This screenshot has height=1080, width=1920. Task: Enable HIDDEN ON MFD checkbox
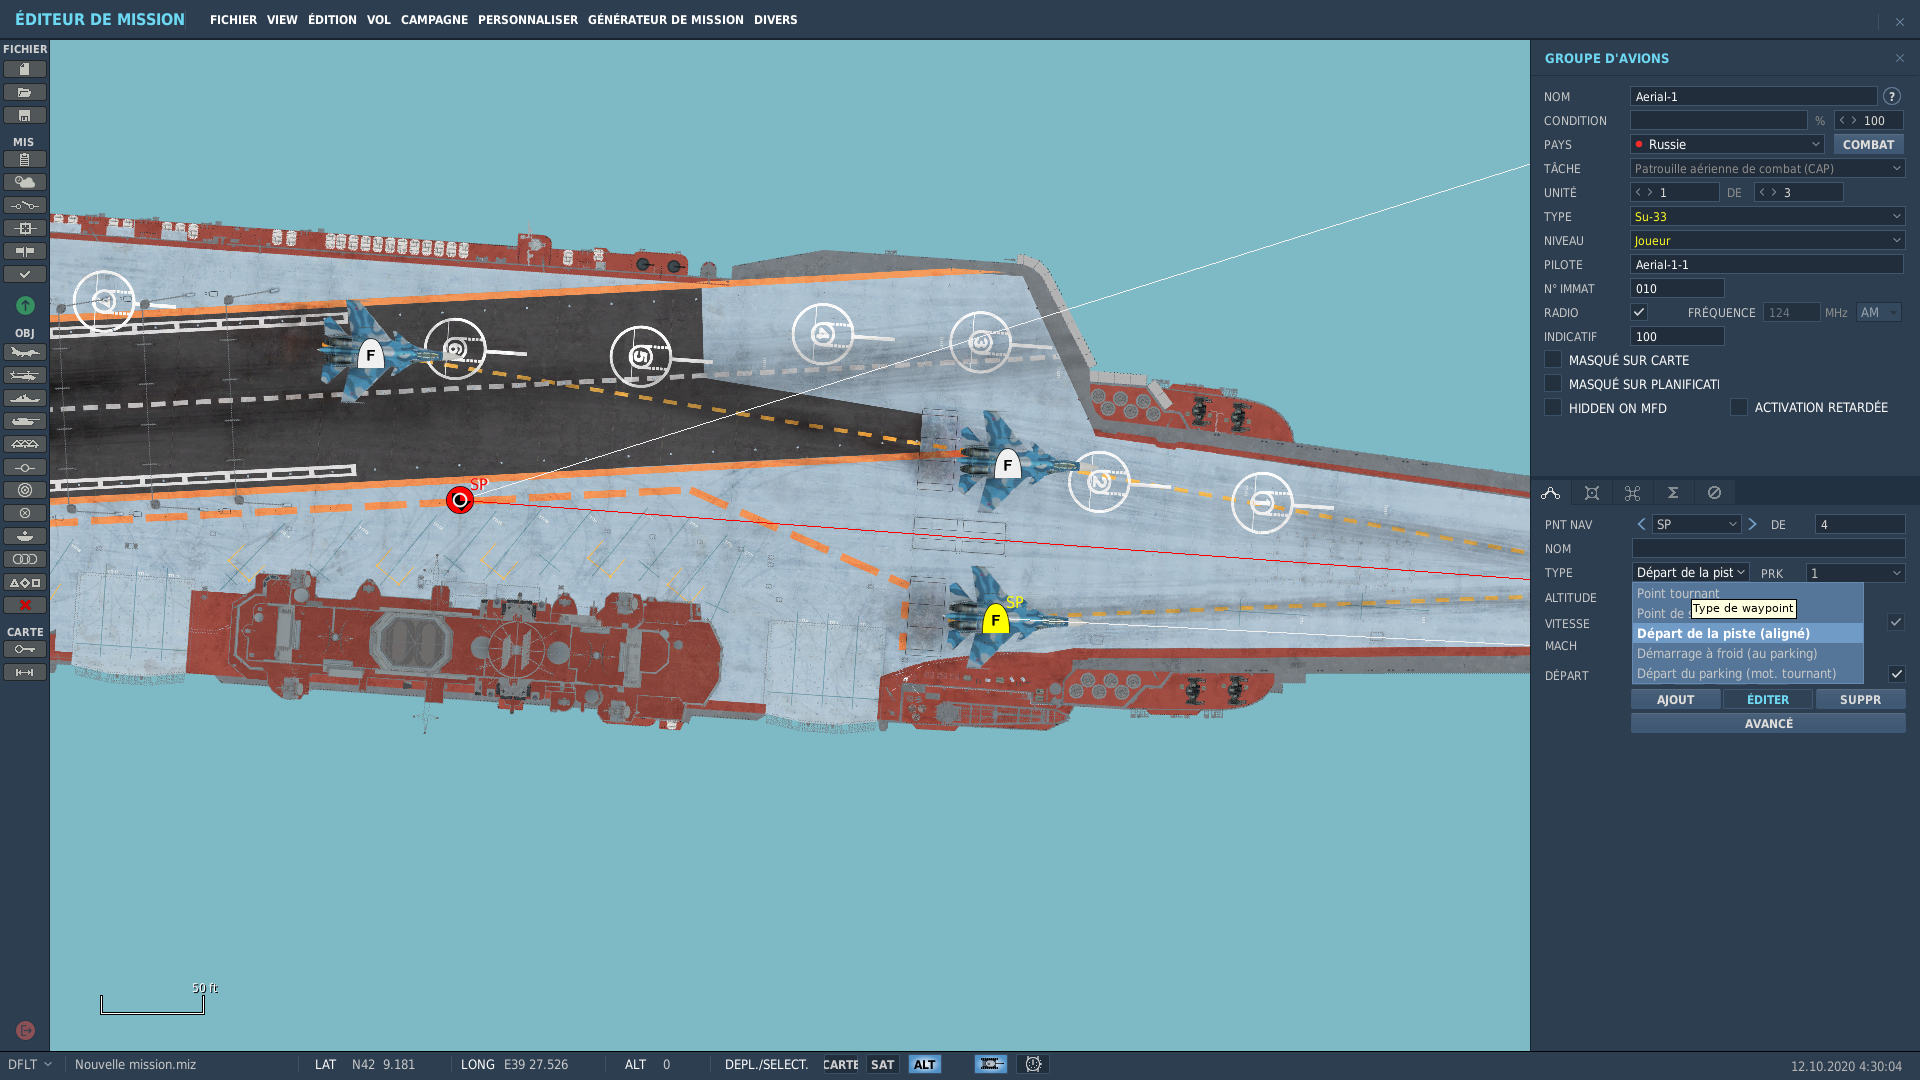tap(1553, 407)
